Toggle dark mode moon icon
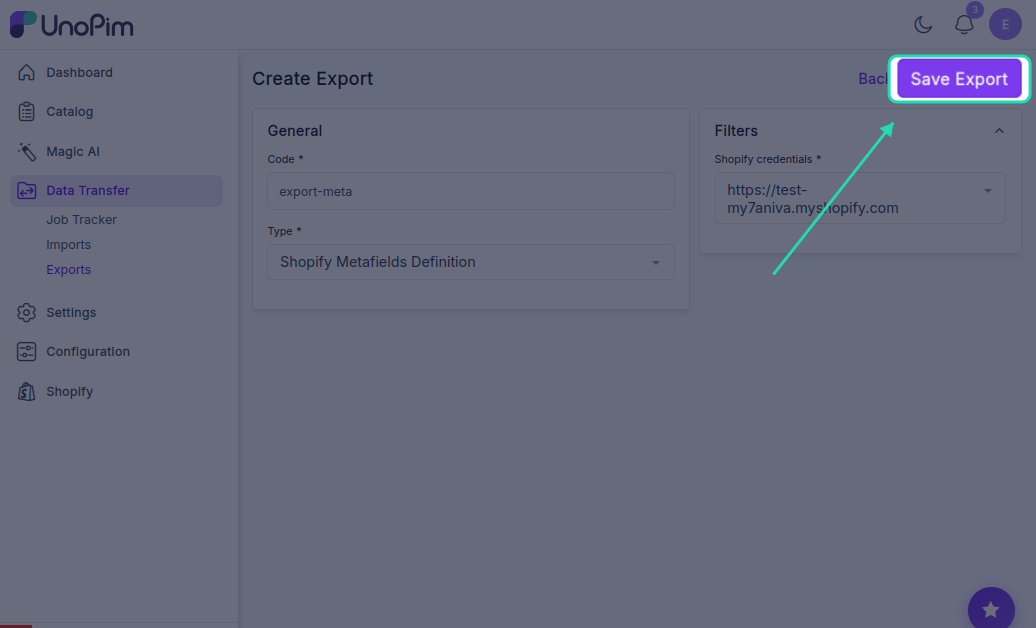 coord(923,25)
